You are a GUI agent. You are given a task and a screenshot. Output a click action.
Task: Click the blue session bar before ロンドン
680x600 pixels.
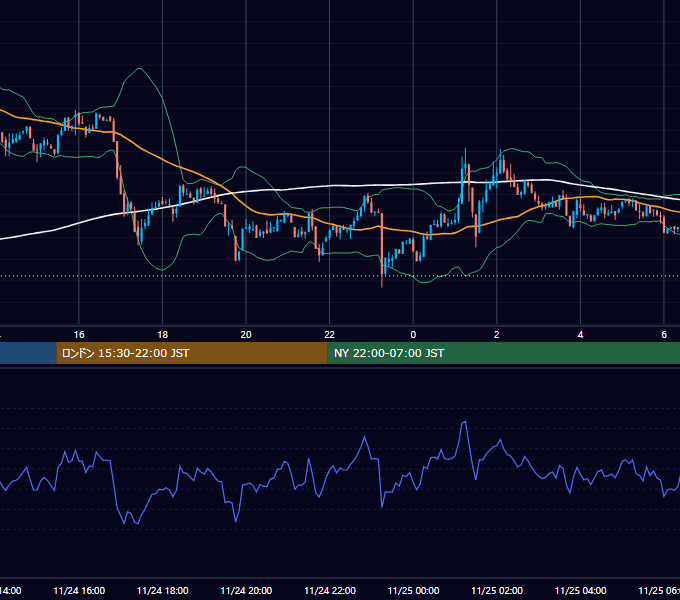point(28,353)
